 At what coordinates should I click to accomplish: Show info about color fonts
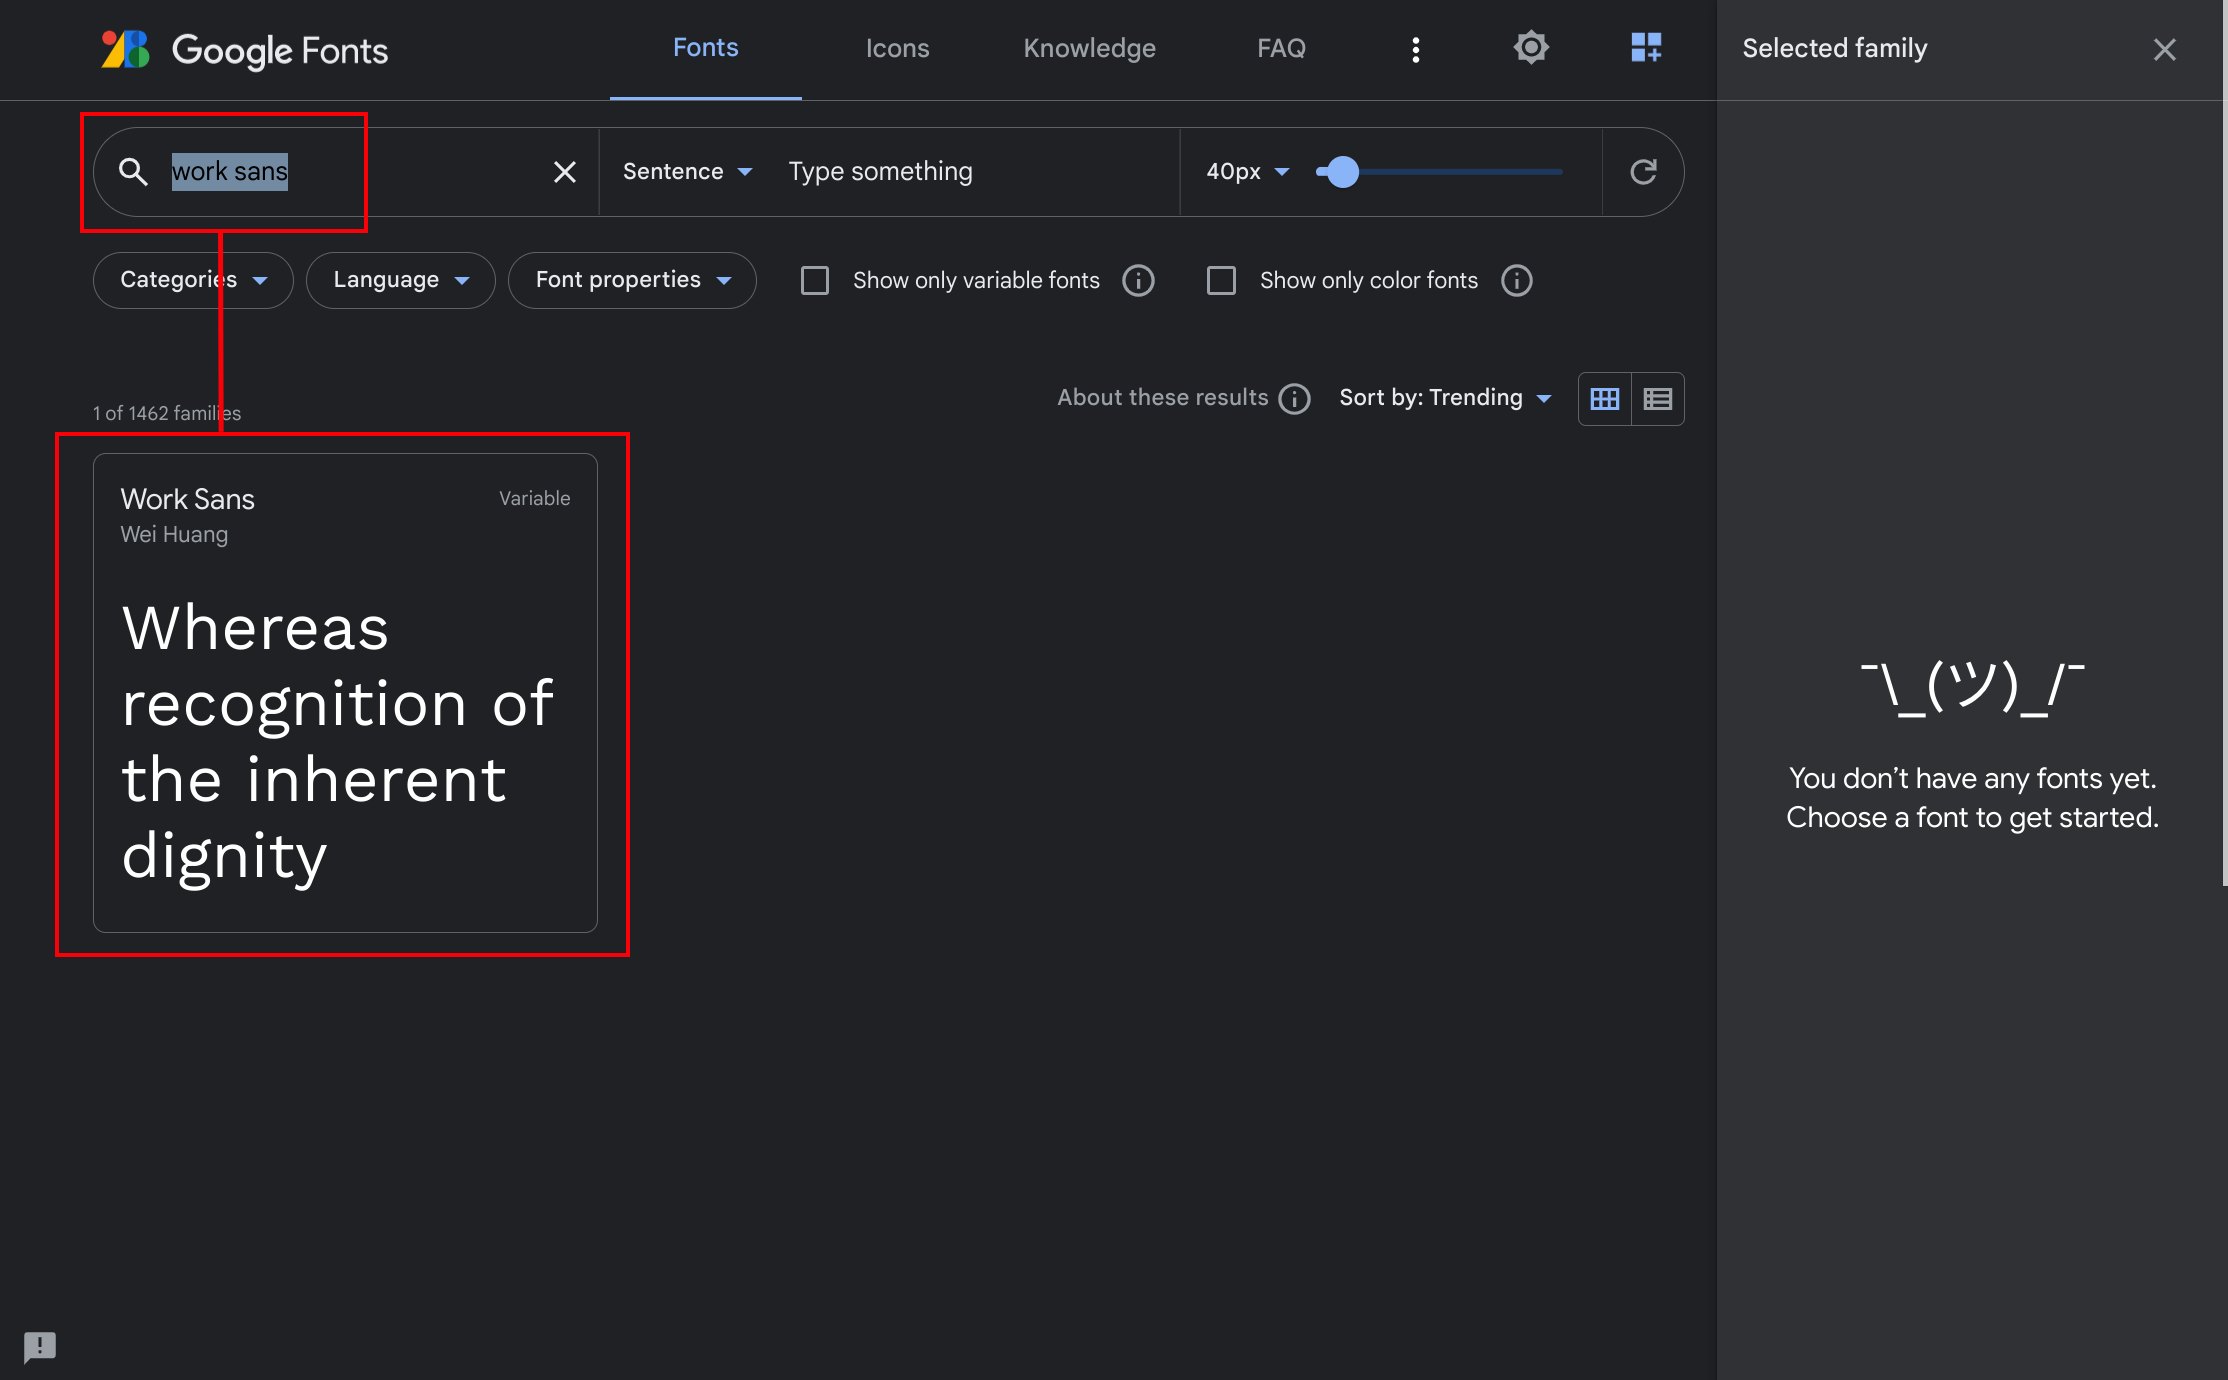point(1517,281)
